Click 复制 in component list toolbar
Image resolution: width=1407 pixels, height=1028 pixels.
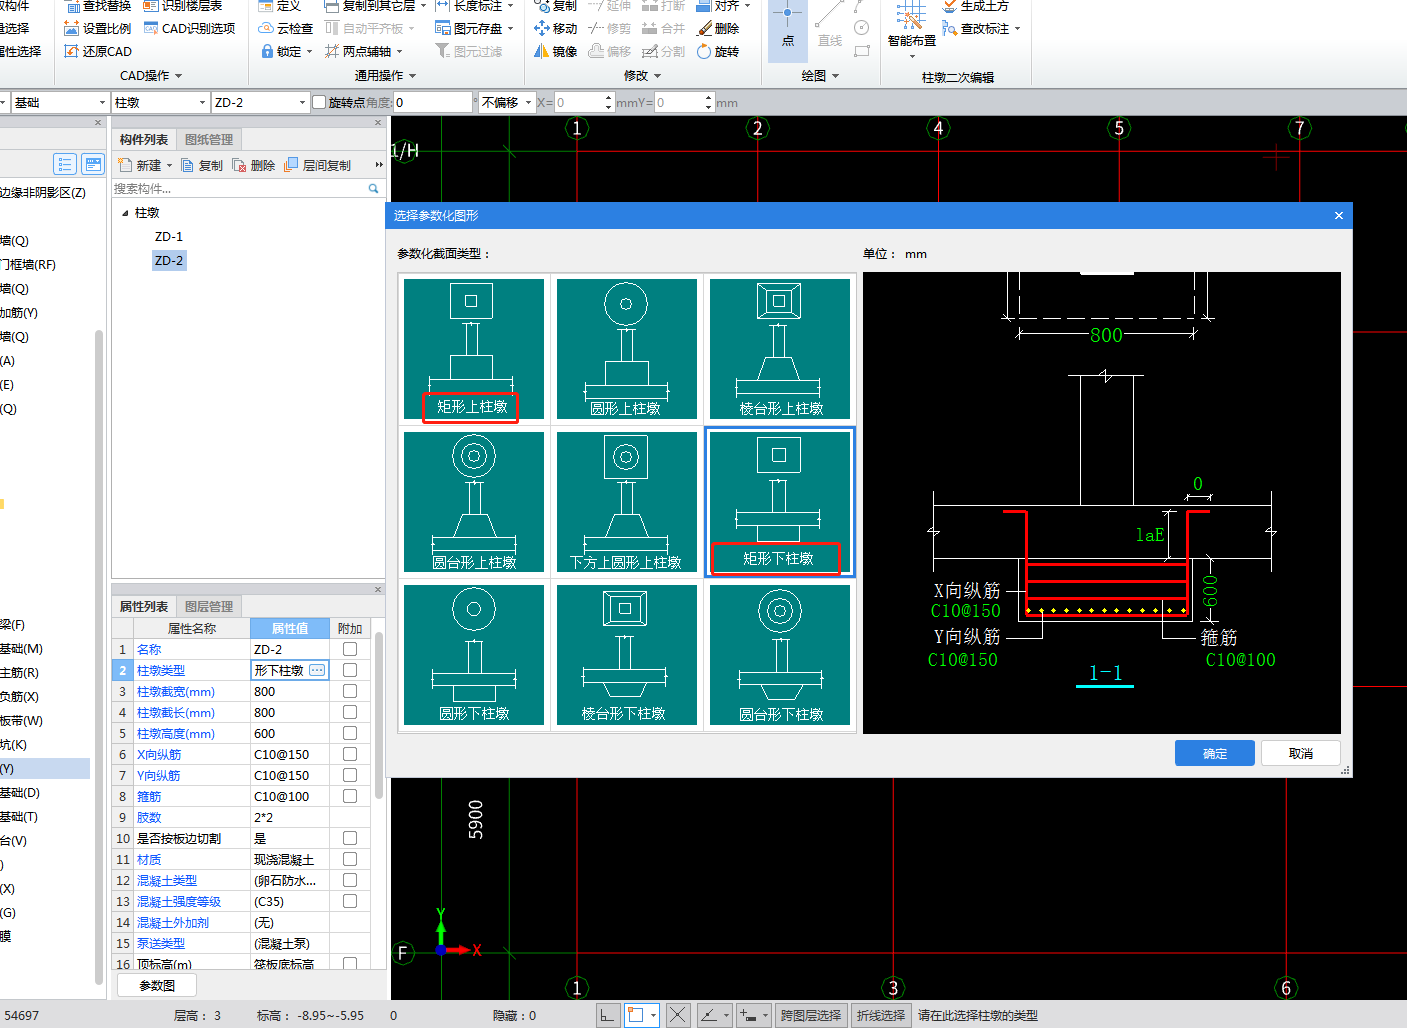(202, 165)
